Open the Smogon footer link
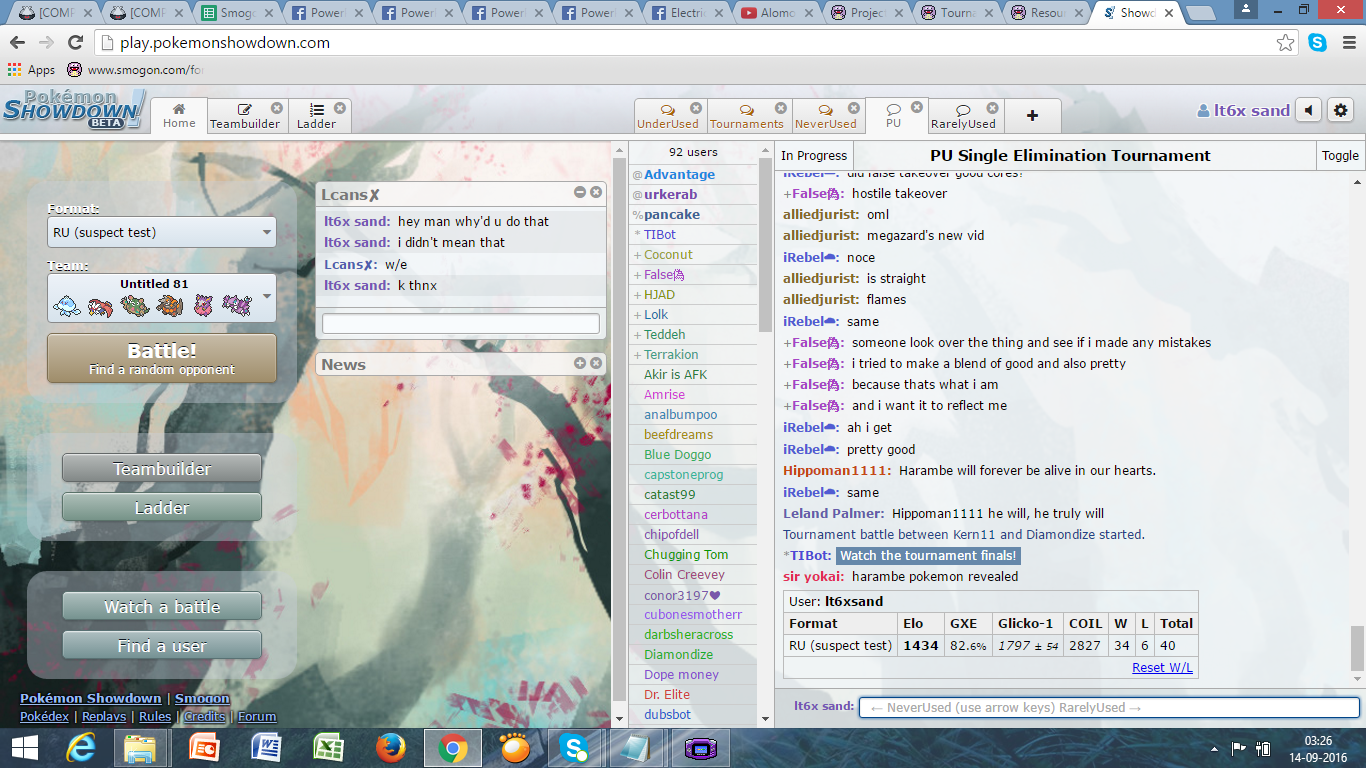 click(x=202, y=698)
